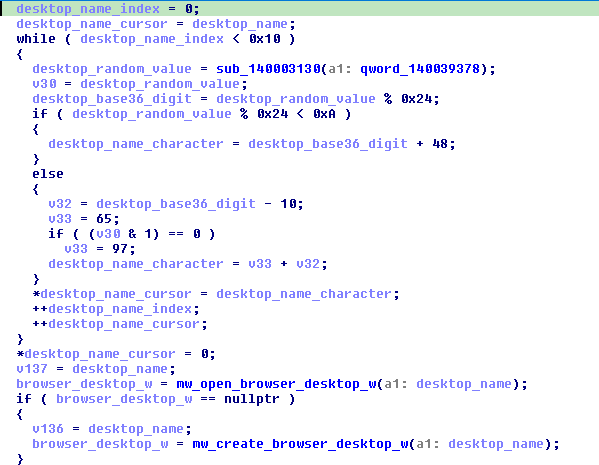The height and width of the screenshot is (465, 599).
Task: Select the number 48 in the character assignment
Action: (440, 144)
